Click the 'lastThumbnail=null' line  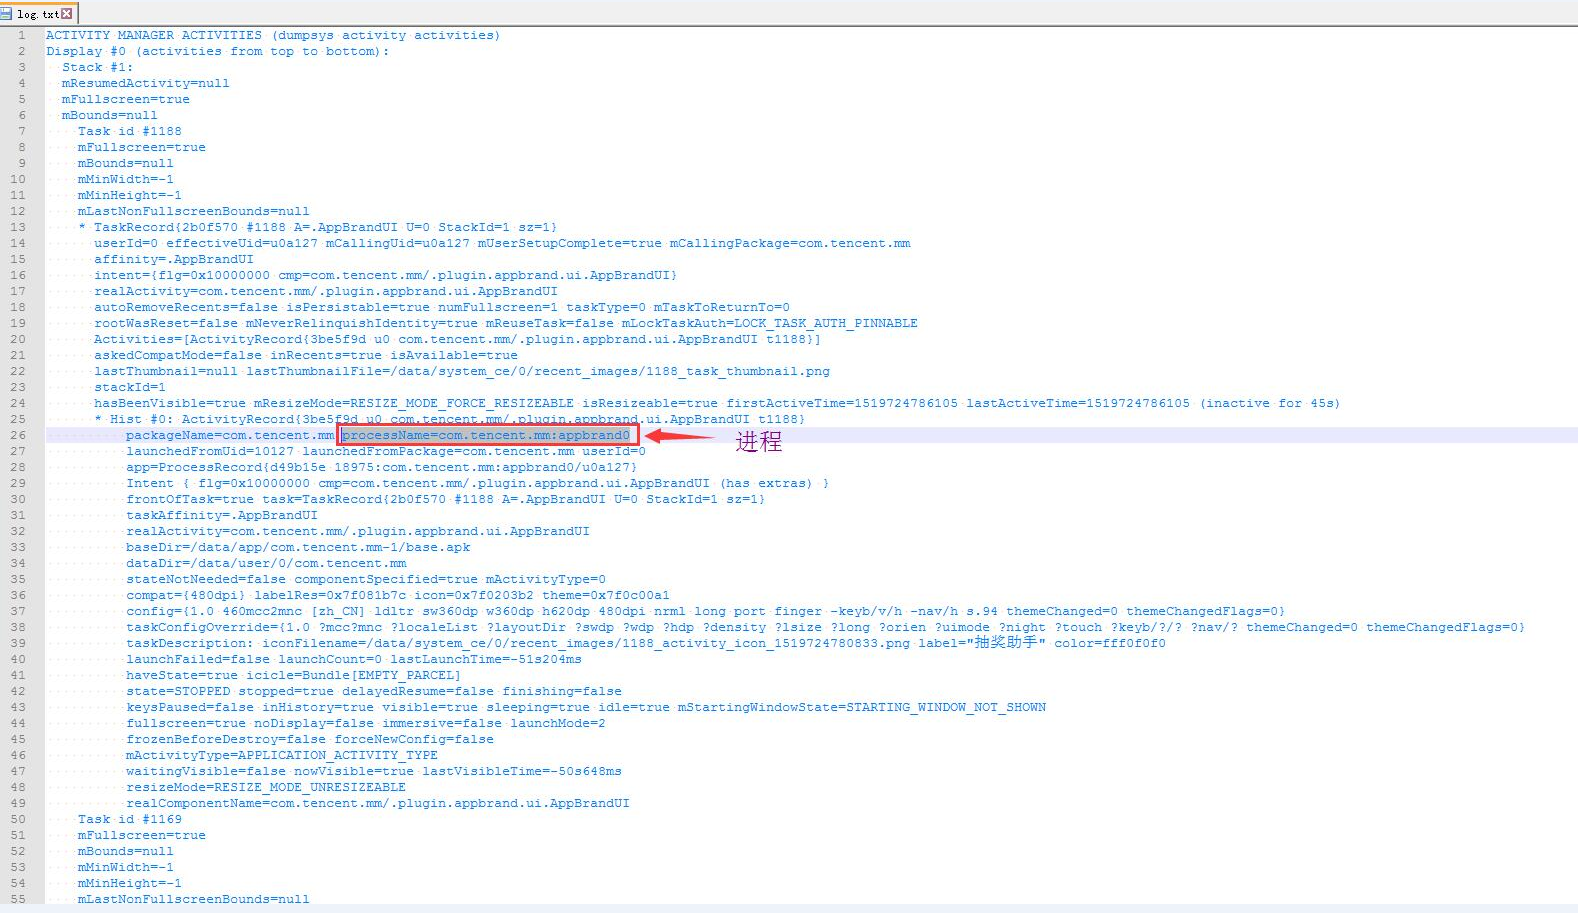click(x=462, y=371)
